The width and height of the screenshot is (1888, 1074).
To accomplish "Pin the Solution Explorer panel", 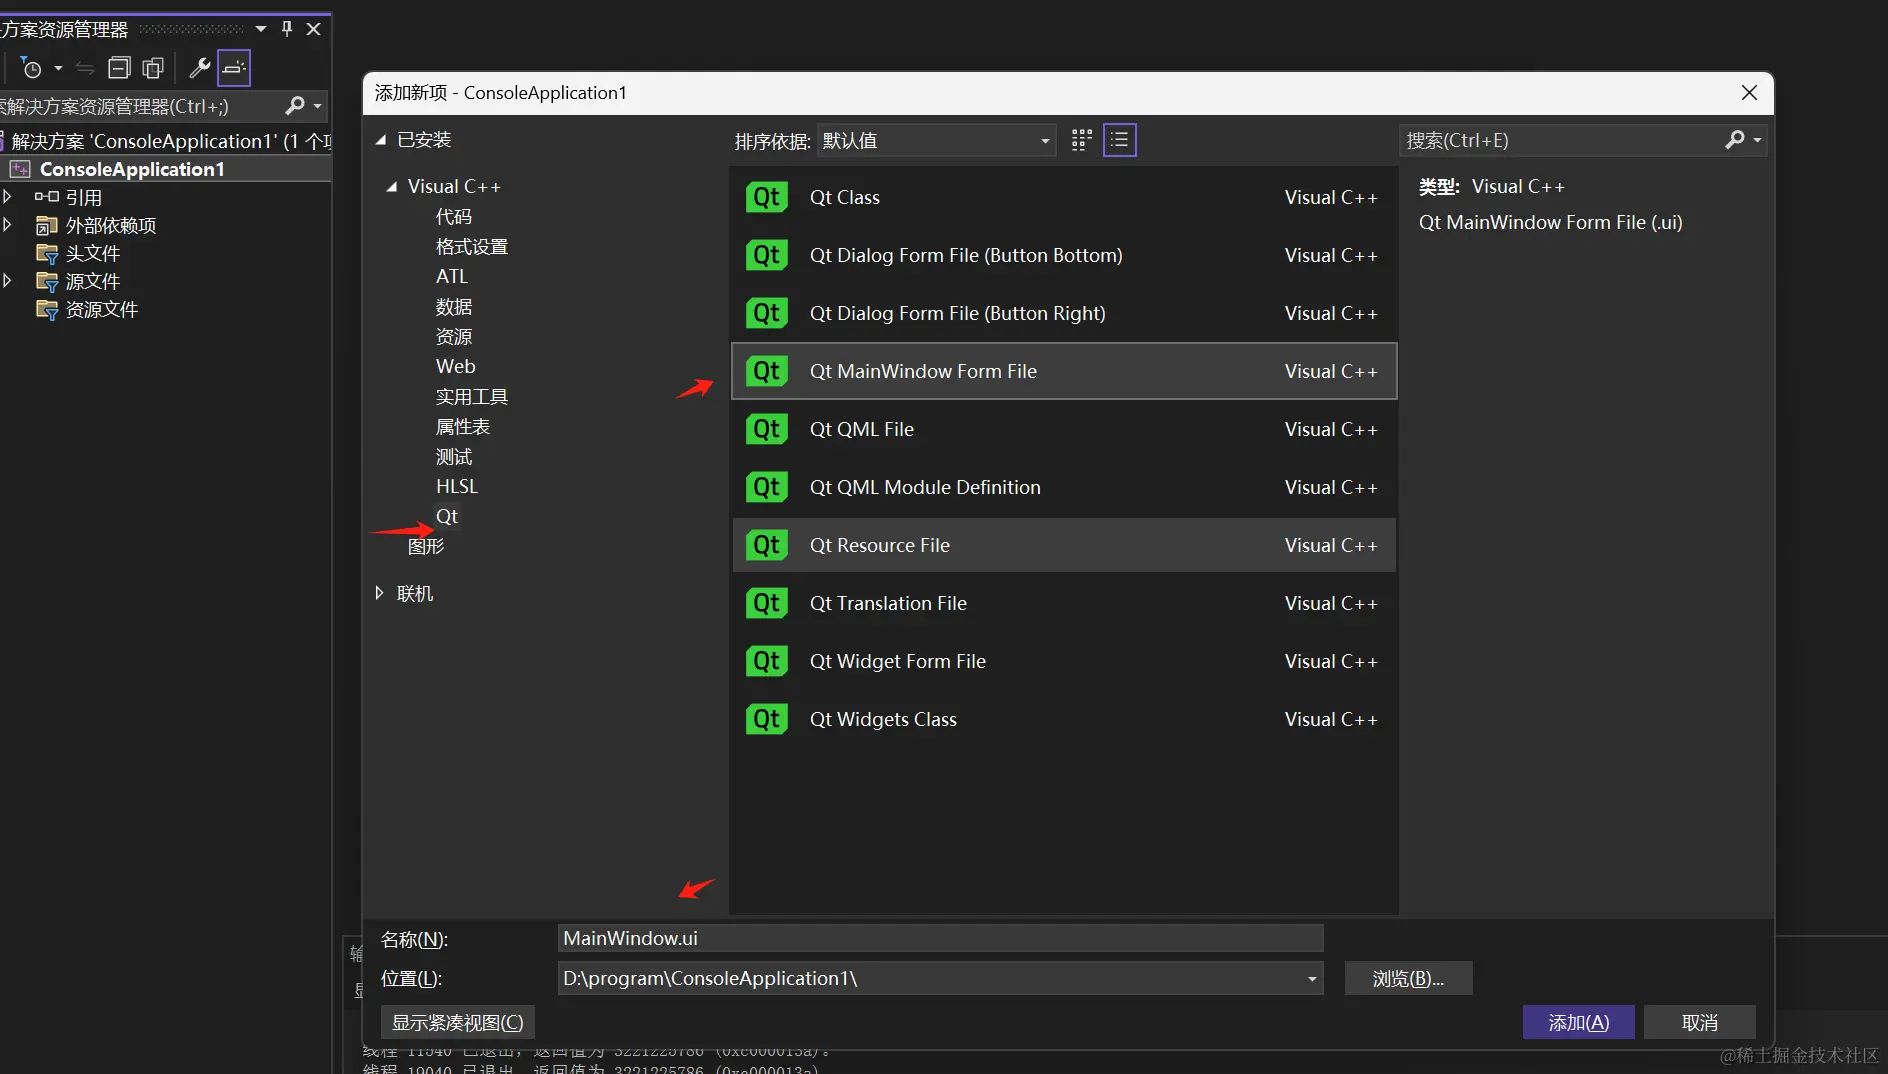I will pyautogui.click(x=287, y=29).
